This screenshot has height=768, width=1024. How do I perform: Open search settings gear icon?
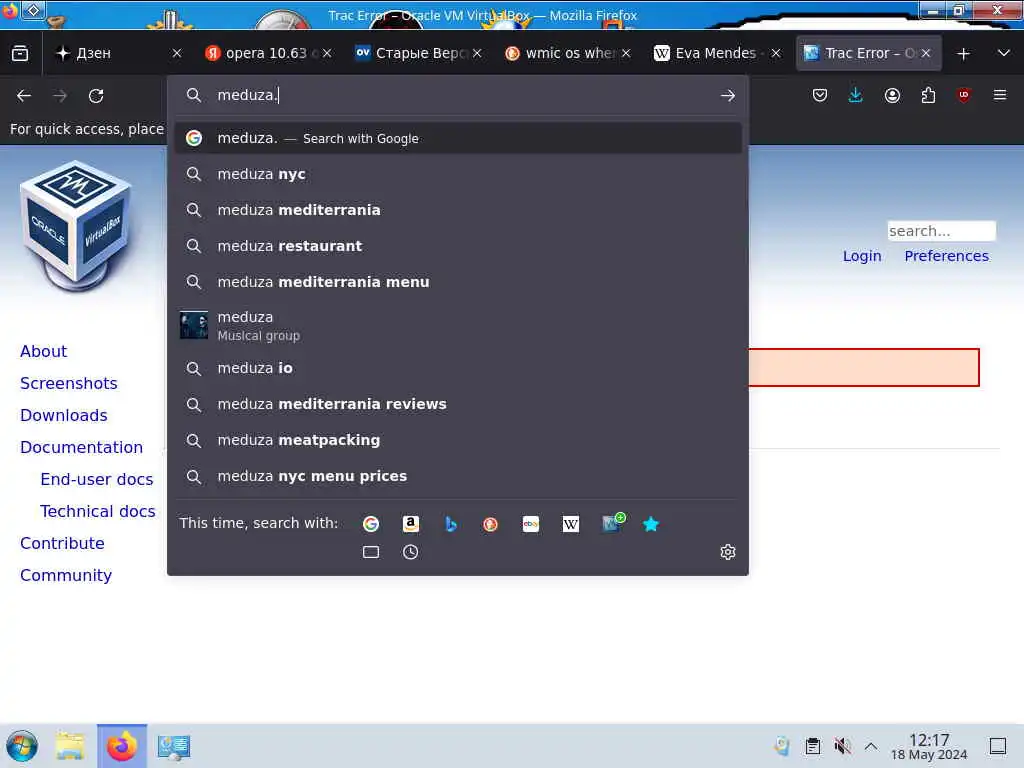(728, 552)
